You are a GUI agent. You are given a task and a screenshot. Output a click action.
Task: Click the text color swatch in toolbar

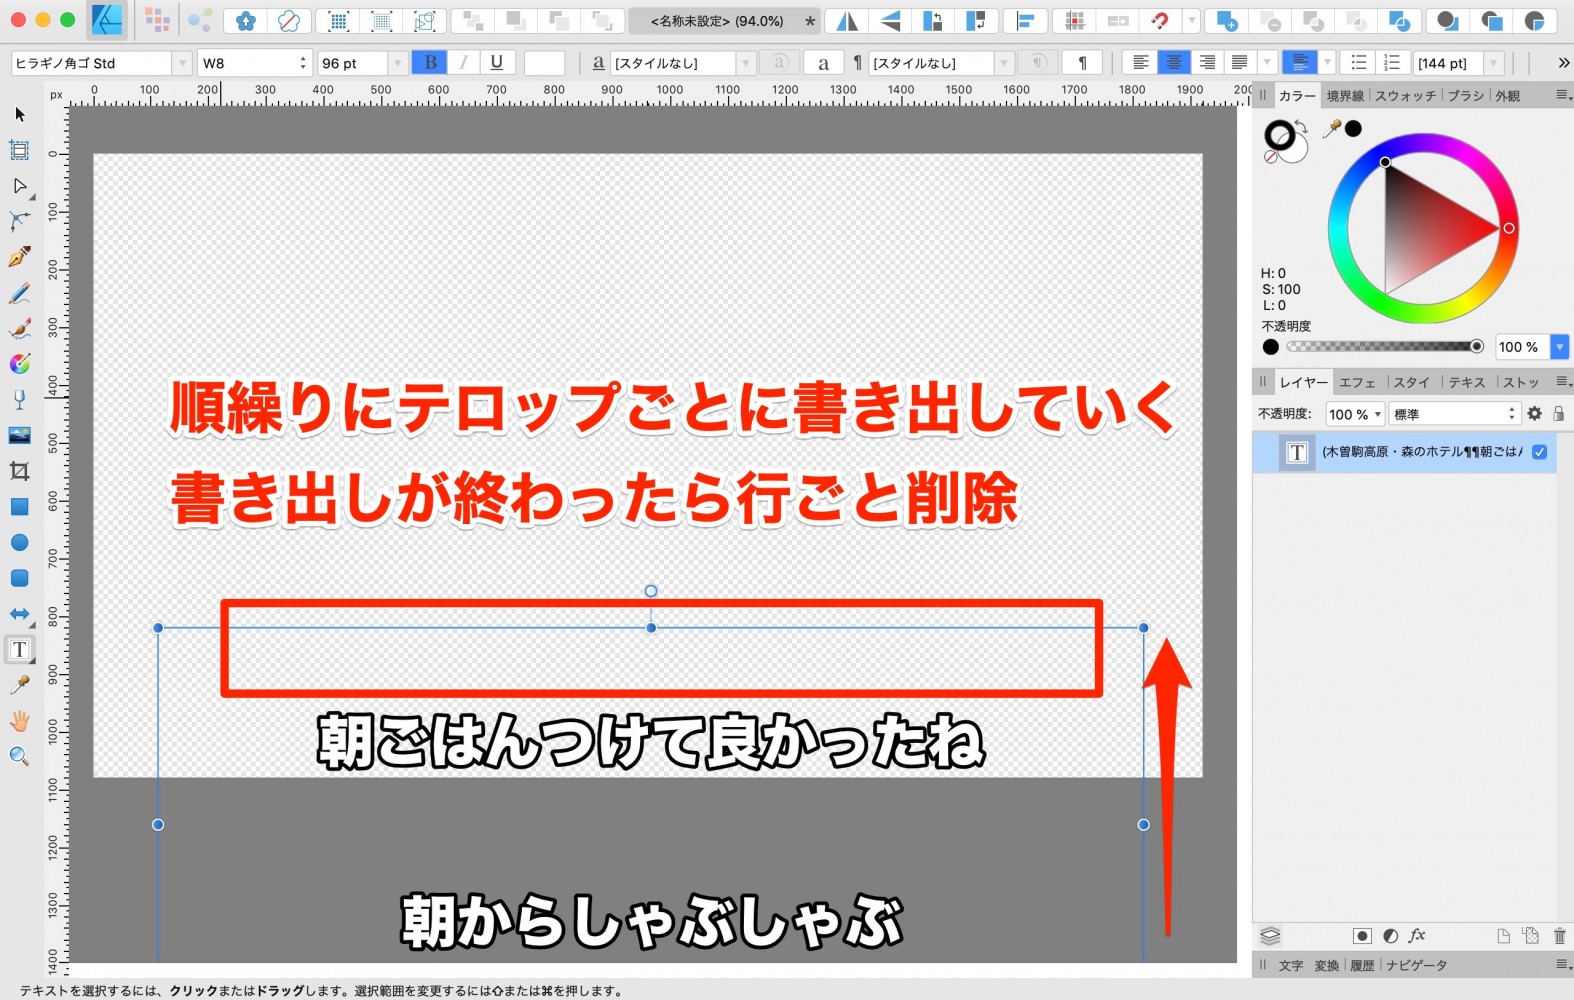(x=545, y=63)
